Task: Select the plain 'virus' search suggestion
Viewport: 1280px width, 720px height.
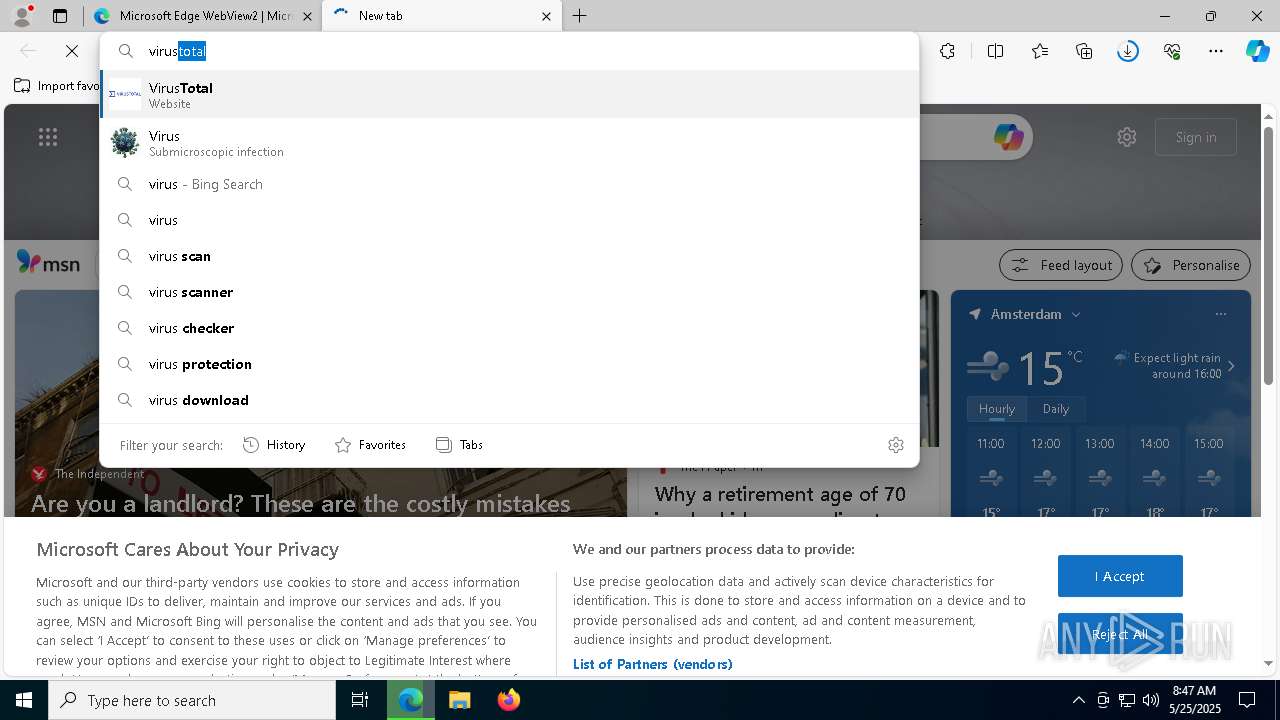Action: click(x=509, y=220)
